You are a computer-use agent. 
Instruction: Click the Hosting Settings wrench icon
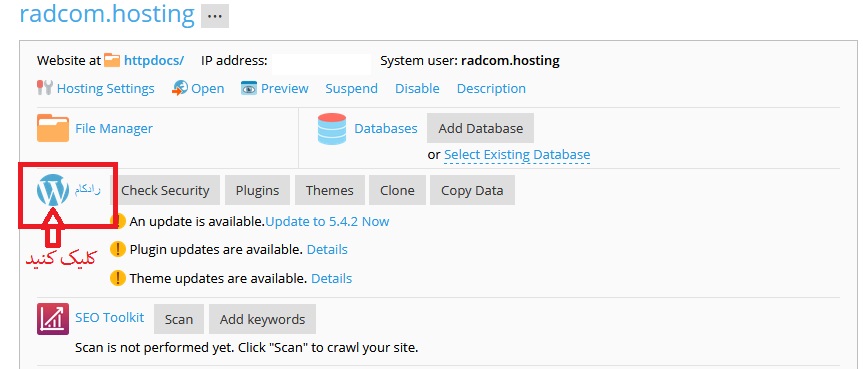point(45,88)
